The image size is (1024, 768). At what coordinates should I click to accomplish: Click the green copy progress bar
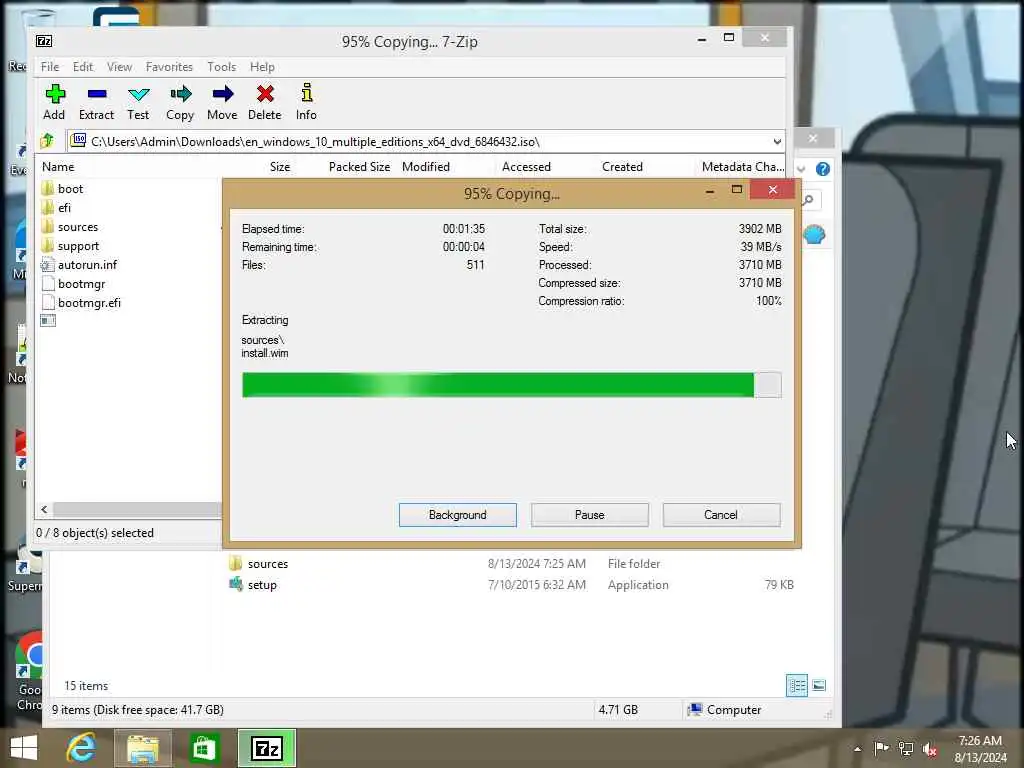click(511, 385)
